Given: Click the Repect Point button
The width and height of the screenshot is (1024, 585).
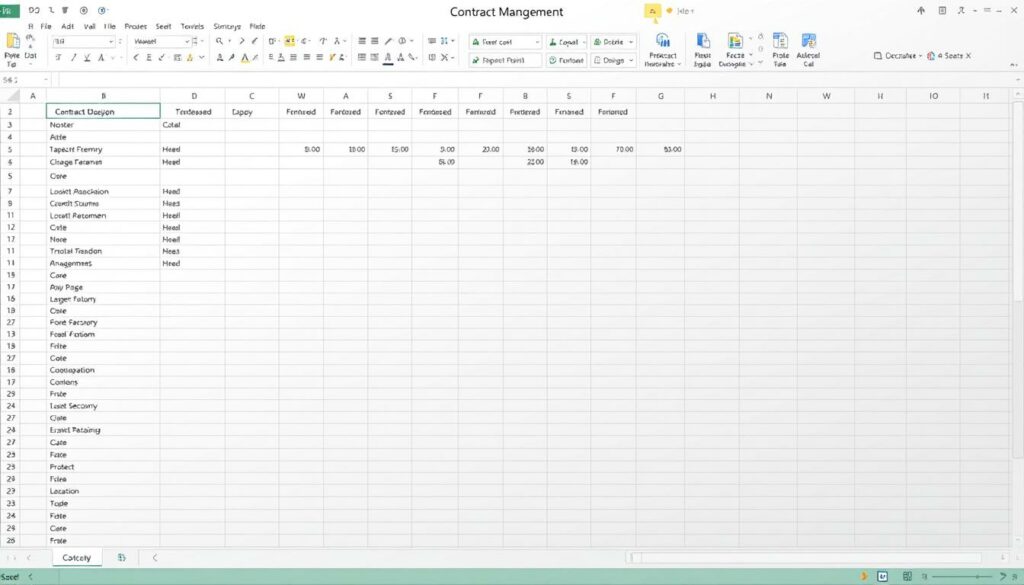Looking at the screenshot, I should [505, 60].
